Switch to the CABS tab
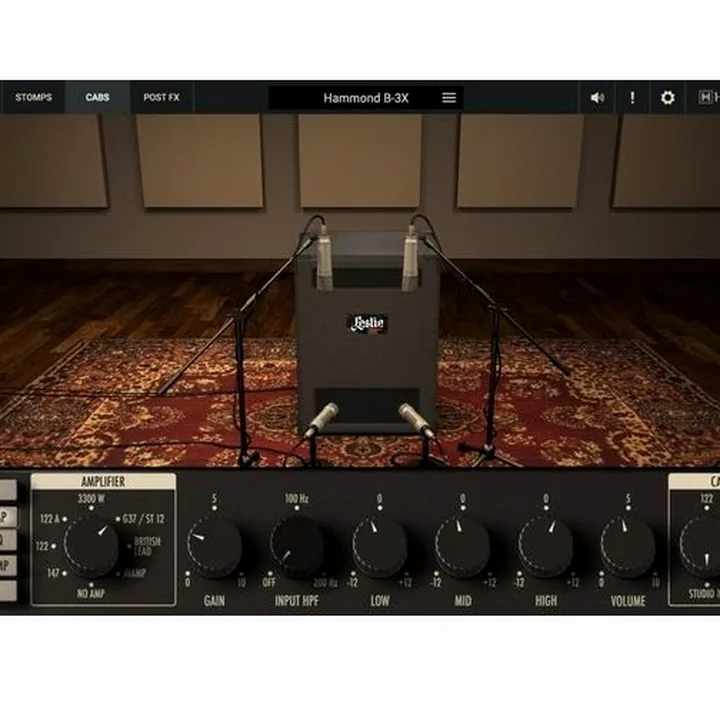The height and width of the screenshot is (720, 720). pos(97,97)
